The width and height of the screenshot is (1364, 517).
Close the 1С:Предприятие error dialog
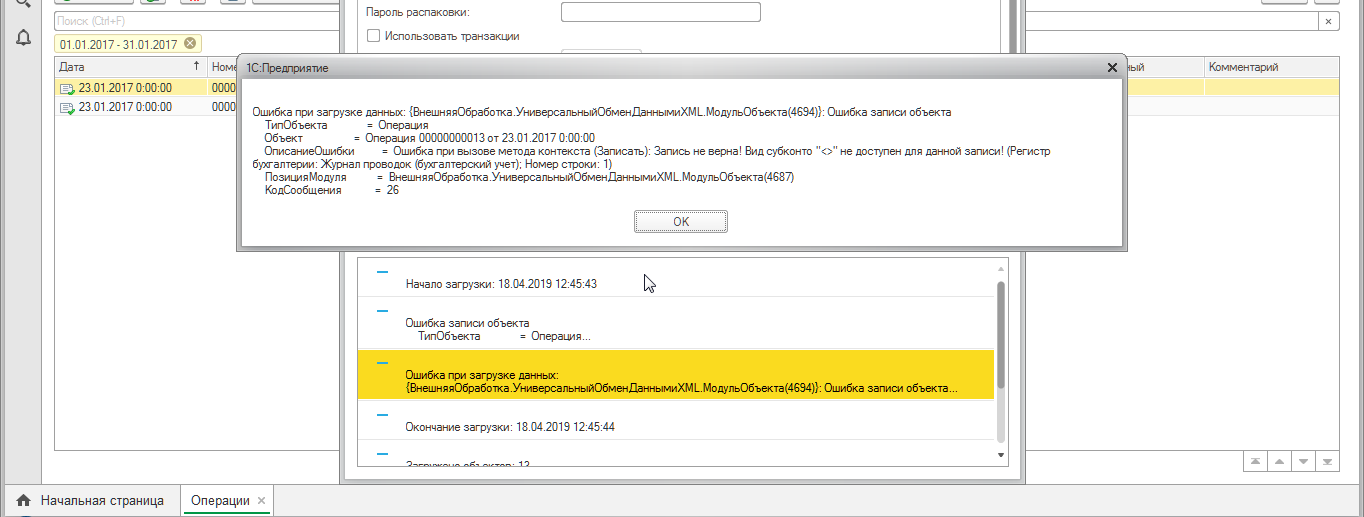(1112, 67)
